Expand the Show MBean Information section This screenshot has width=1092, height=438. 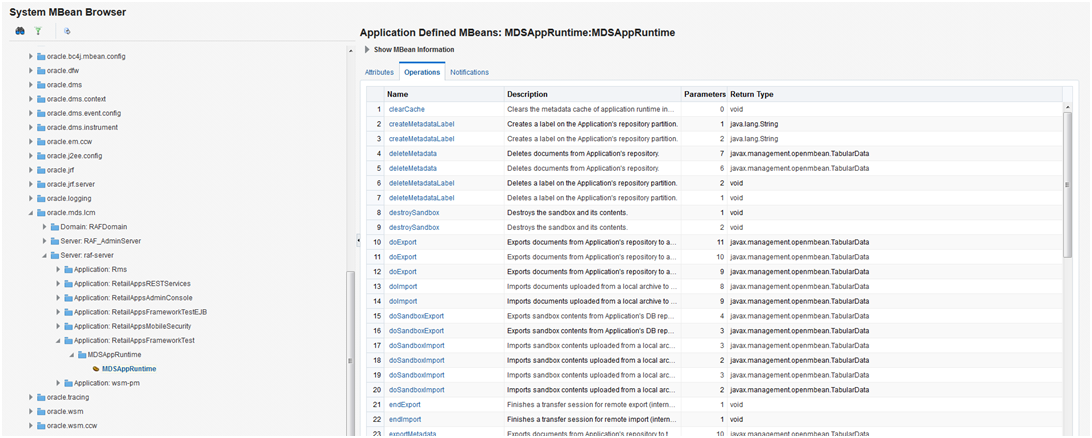368,49
